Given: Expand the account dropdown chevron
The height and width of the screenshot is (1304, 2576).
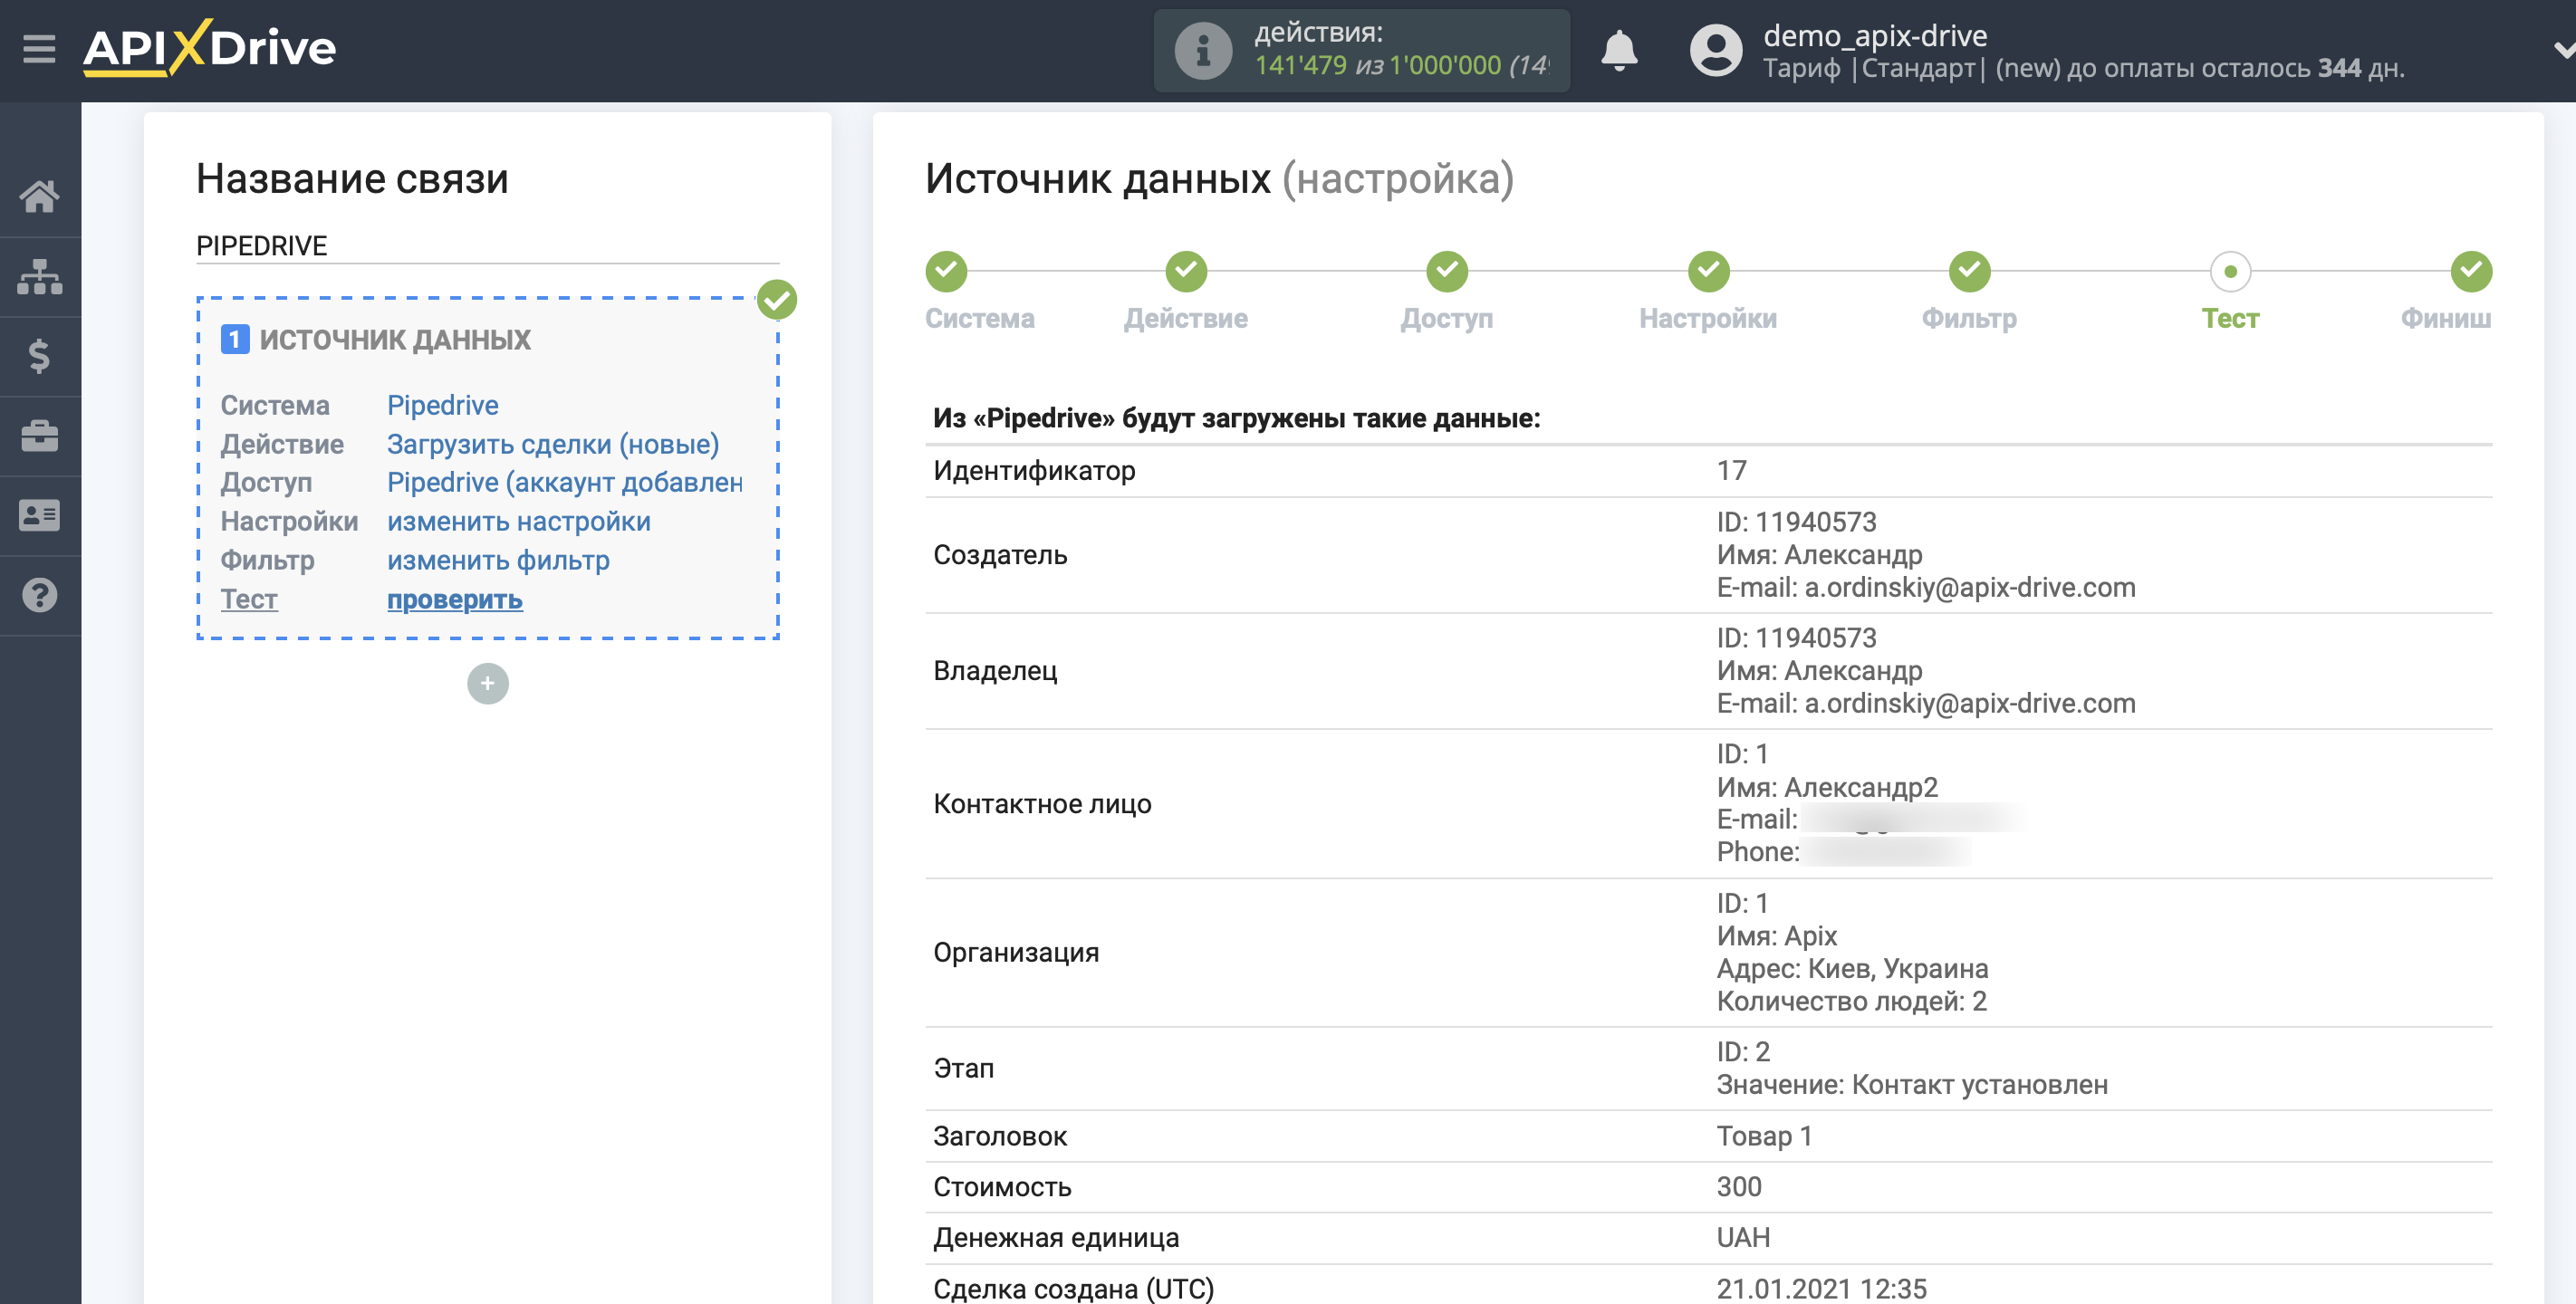Looking at the screenshot, I should tap(2562, 50).
